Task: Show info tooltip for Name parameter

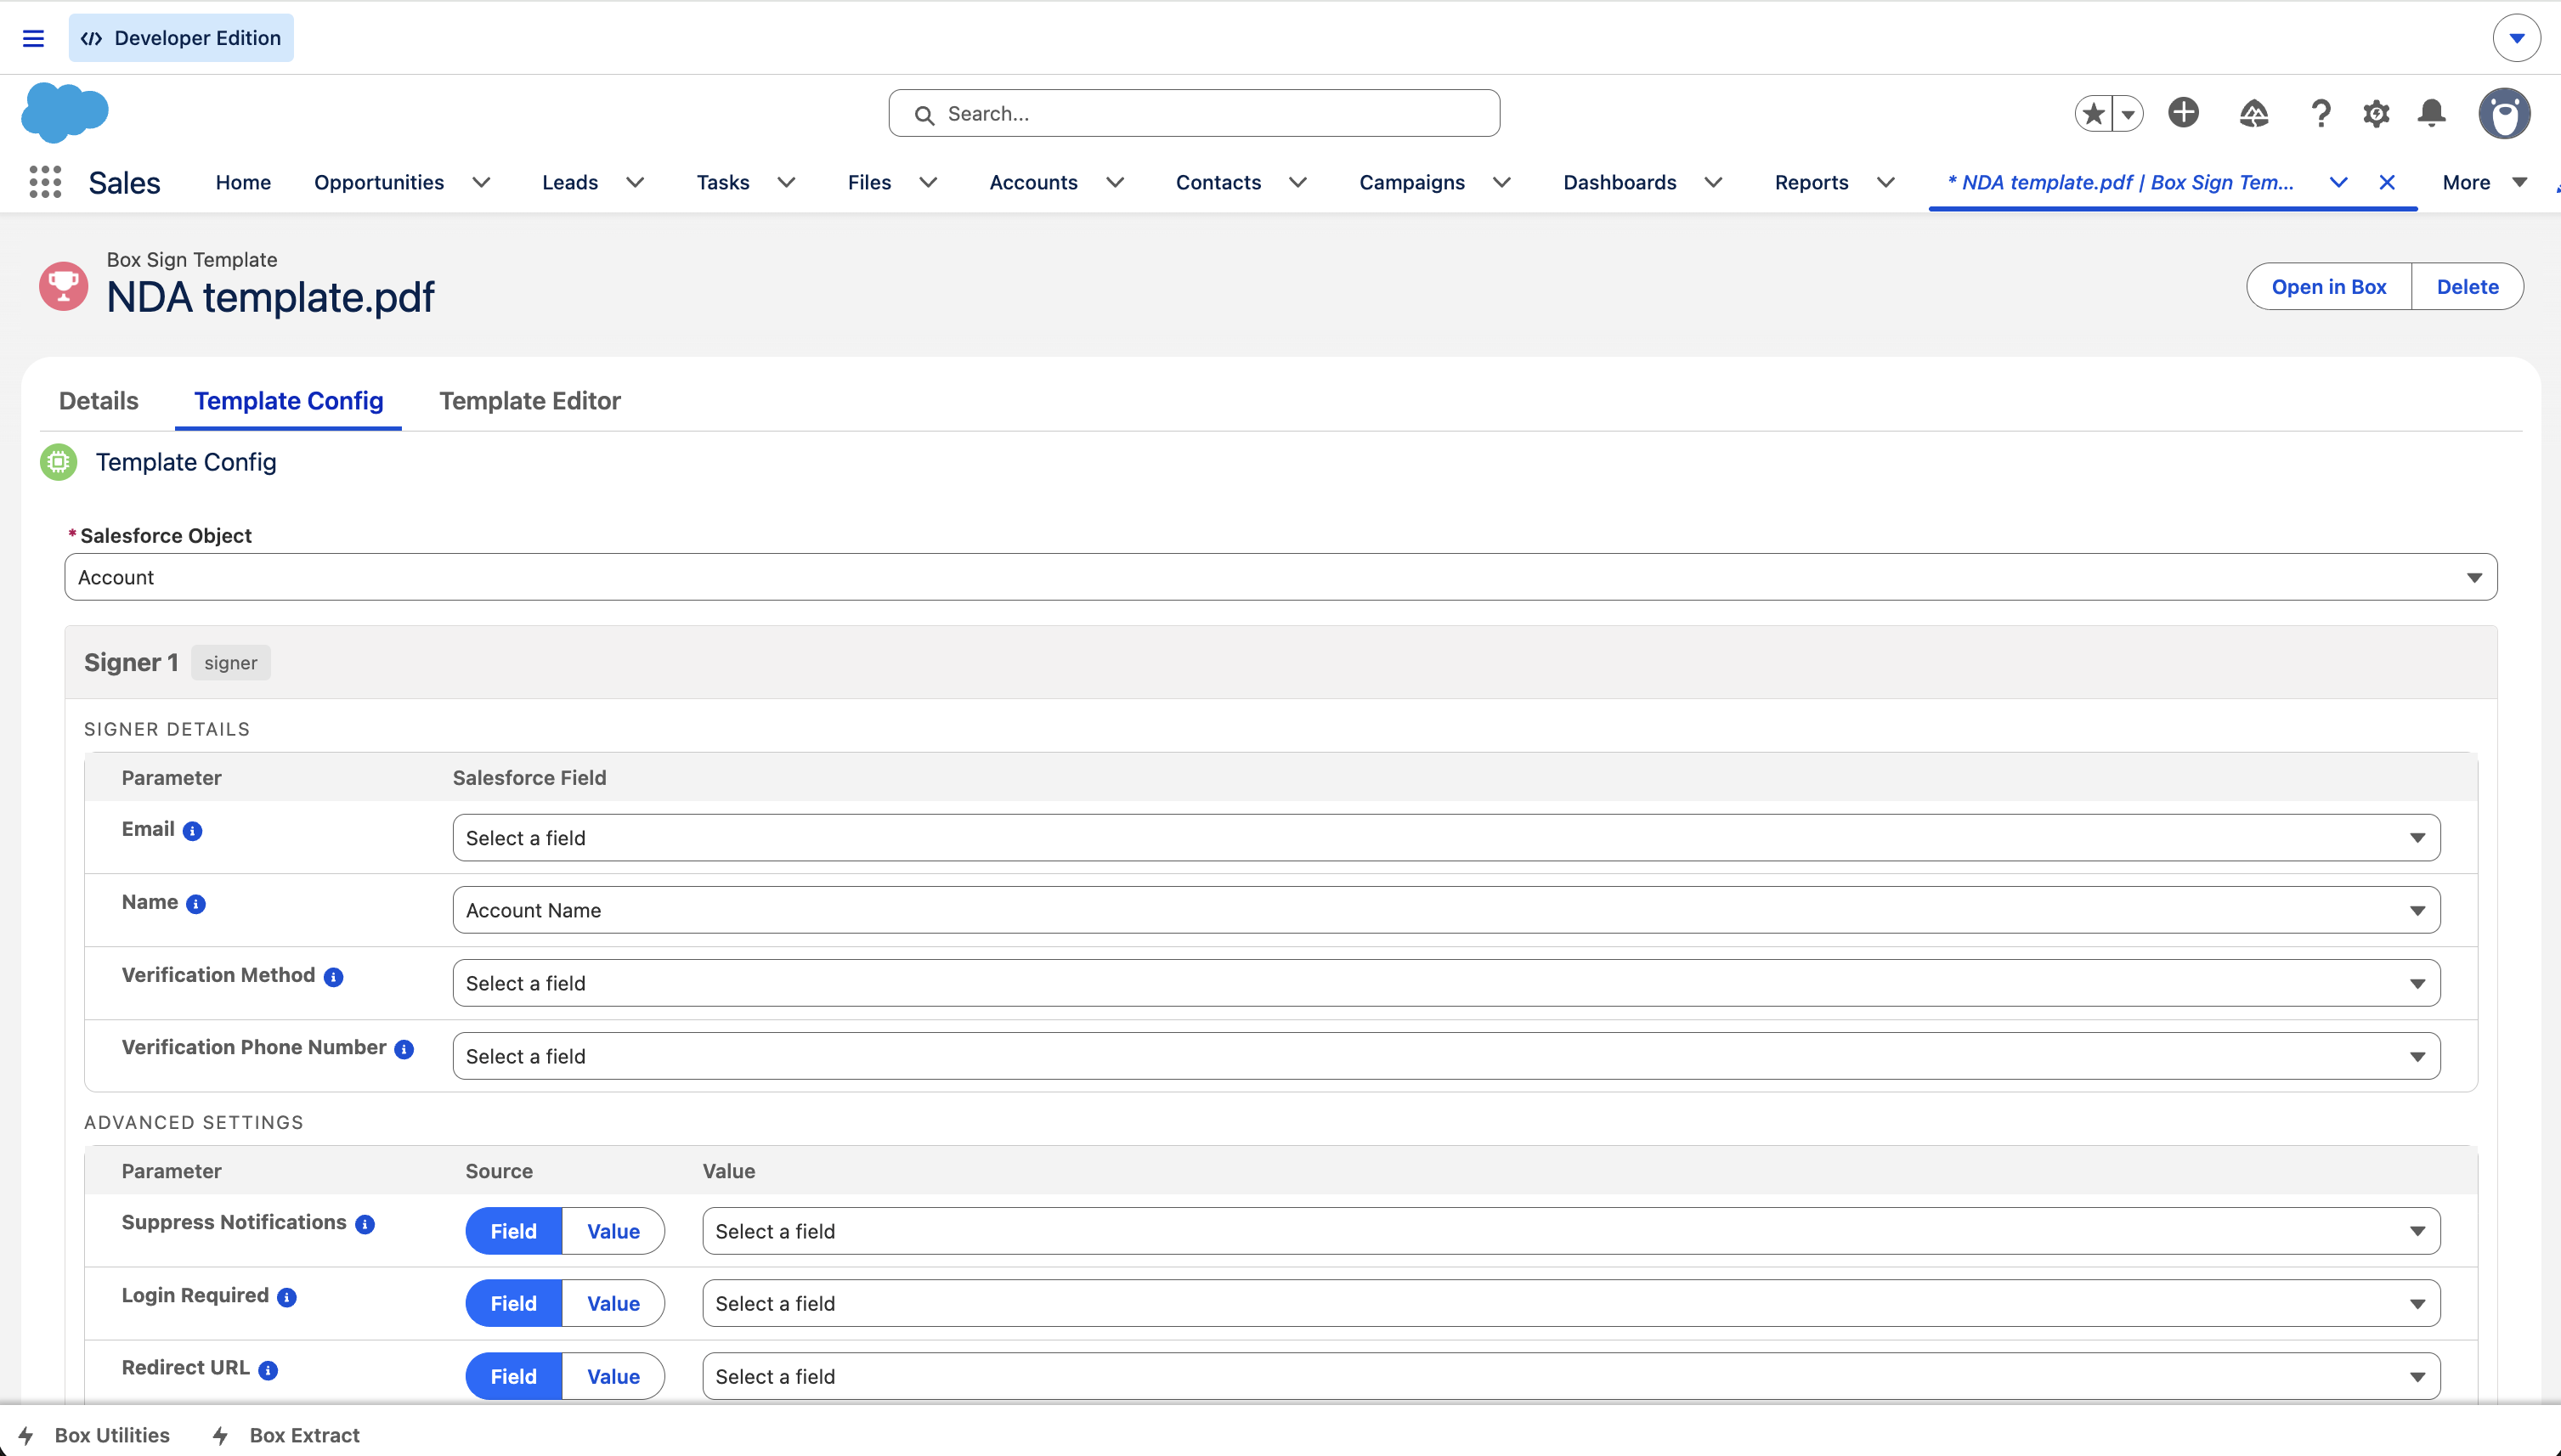Action: (x=196, y=904)
